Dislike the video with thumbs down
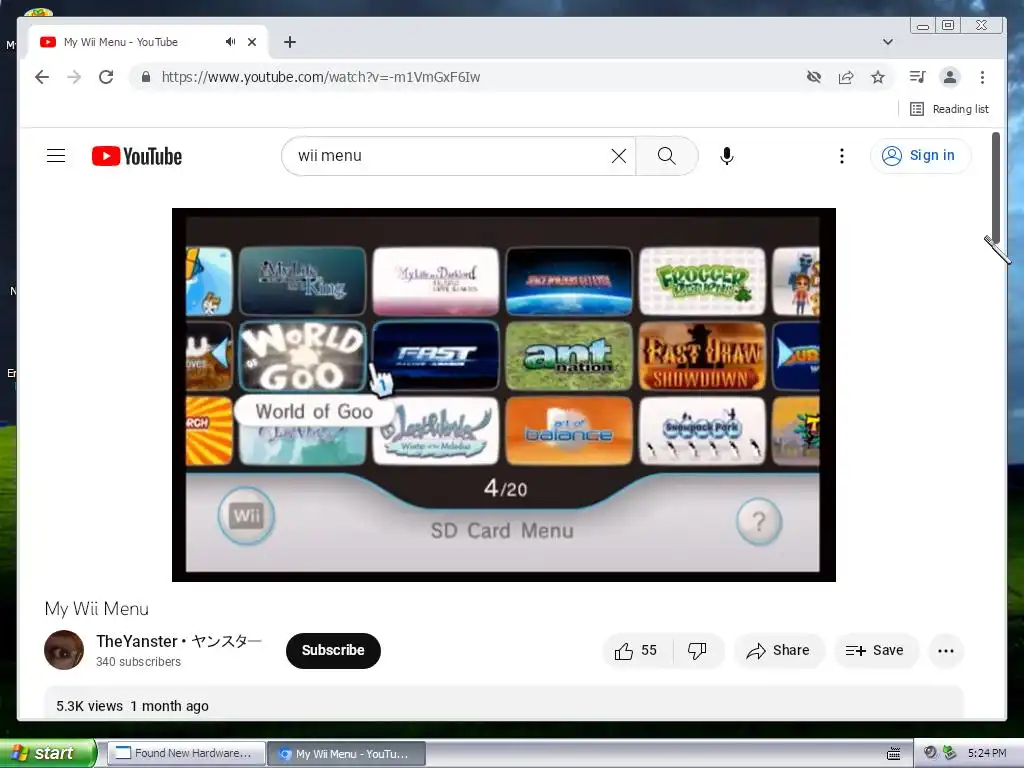 (697, 650)
